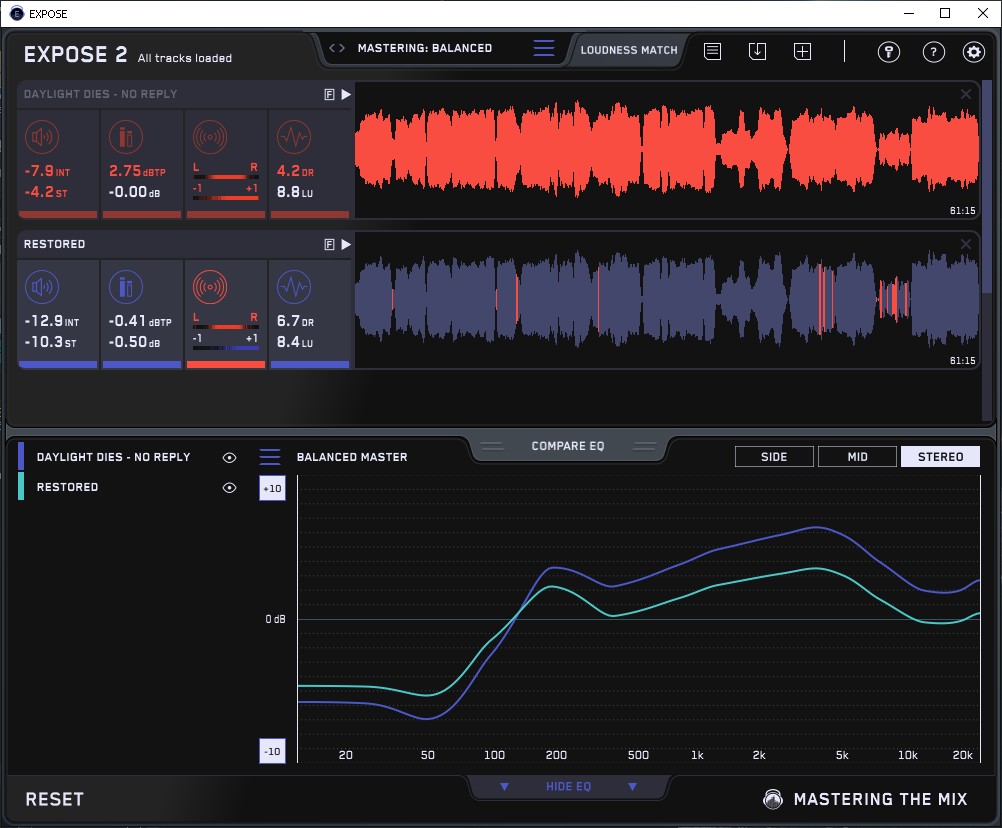Click the export download icon
Image resolution: width=1002 pixels, height=828 pixels.
coord(757,51)
